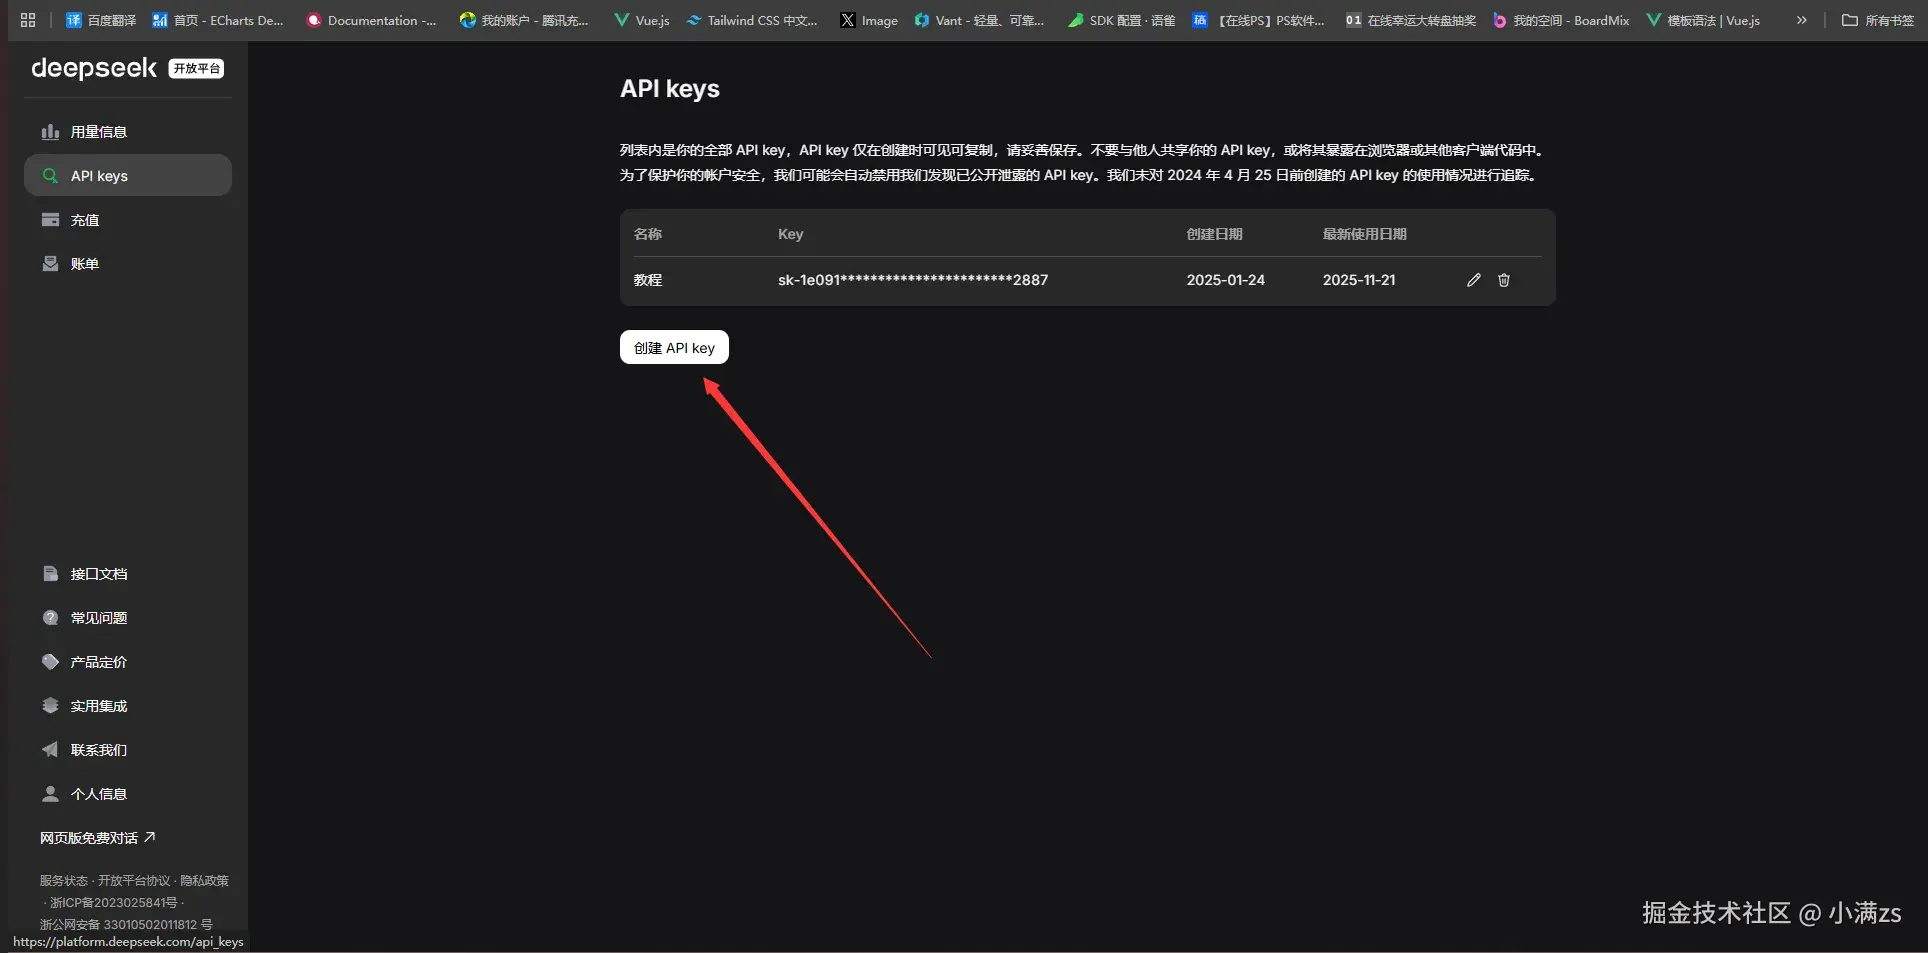Screen dimensions: 1928x953
Task: Open the Vant - 轻量、可靠 bookmark
Action: pos(979,20)
